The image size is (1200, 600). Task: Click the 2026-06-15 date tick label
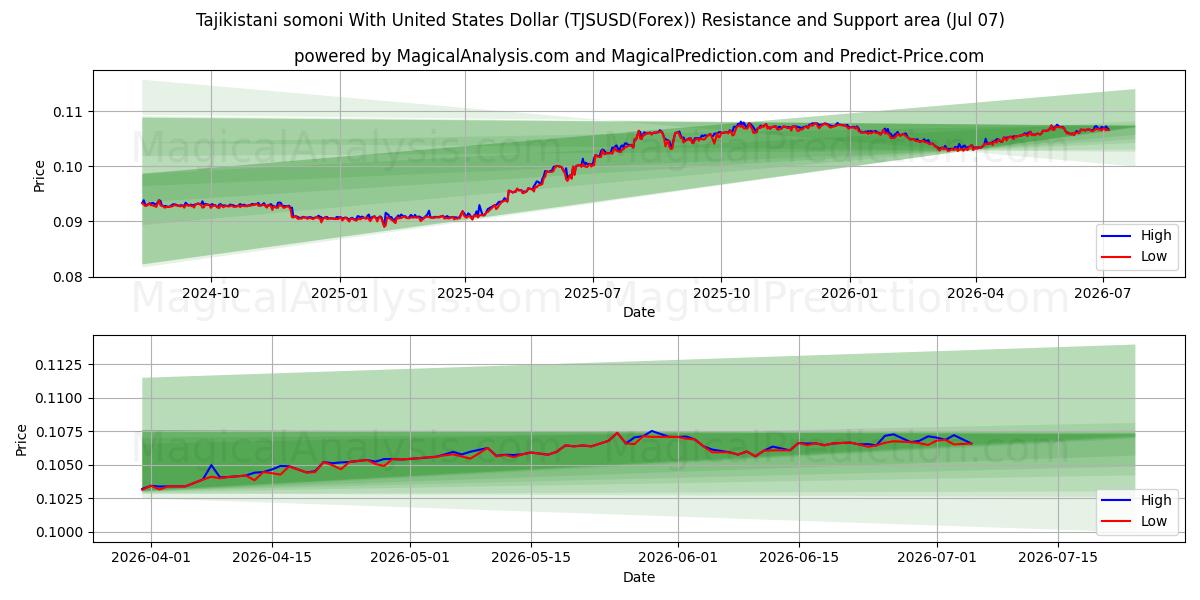[x=800, y=557]
